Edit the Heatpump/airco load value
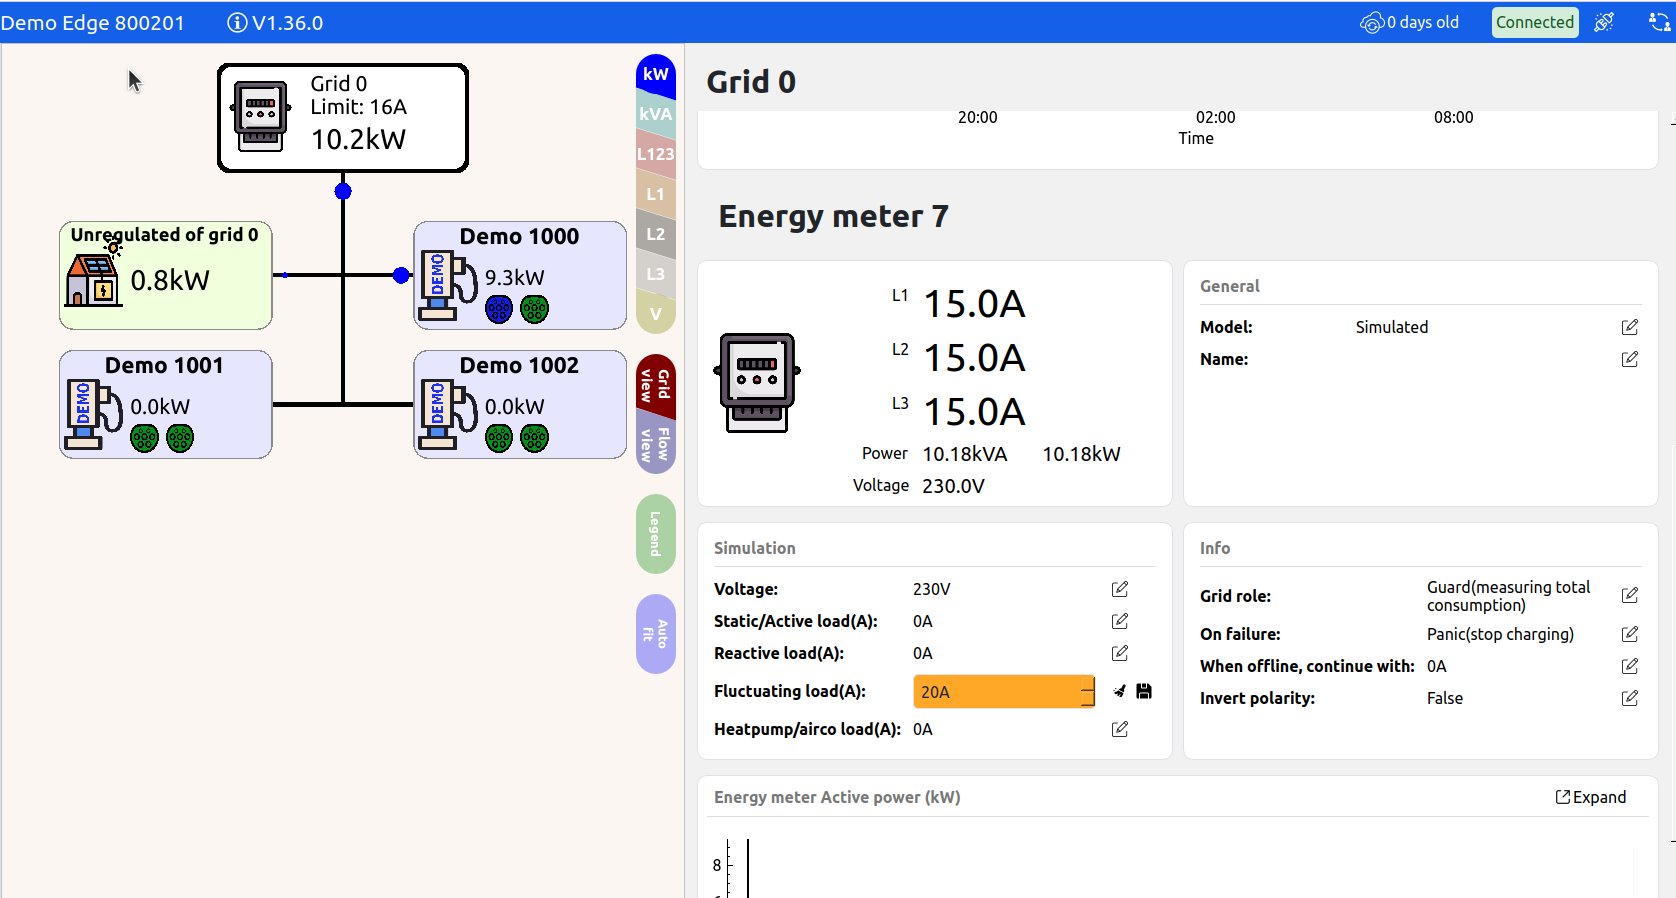Viewport: 1676px width, 898px height. coord(1120,729)
